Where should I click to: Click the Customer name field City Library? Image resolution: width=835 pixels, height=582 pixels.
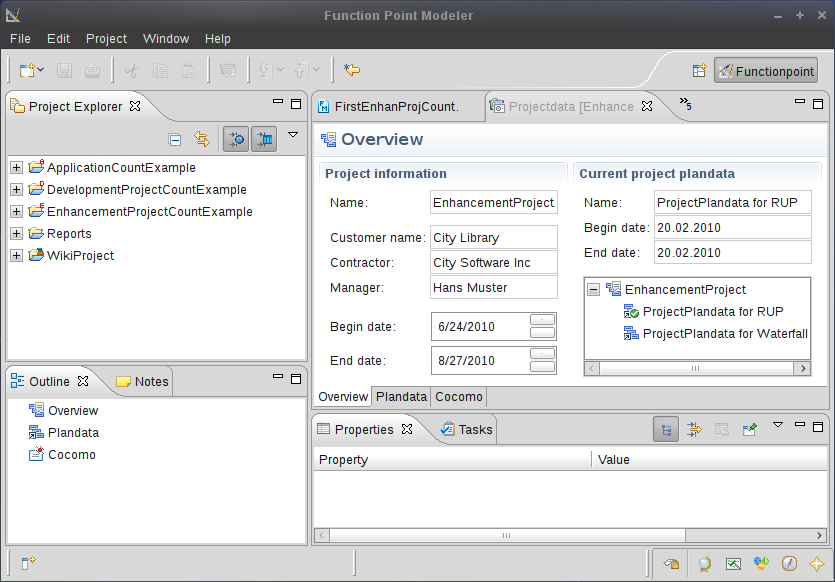coord(494,237)
